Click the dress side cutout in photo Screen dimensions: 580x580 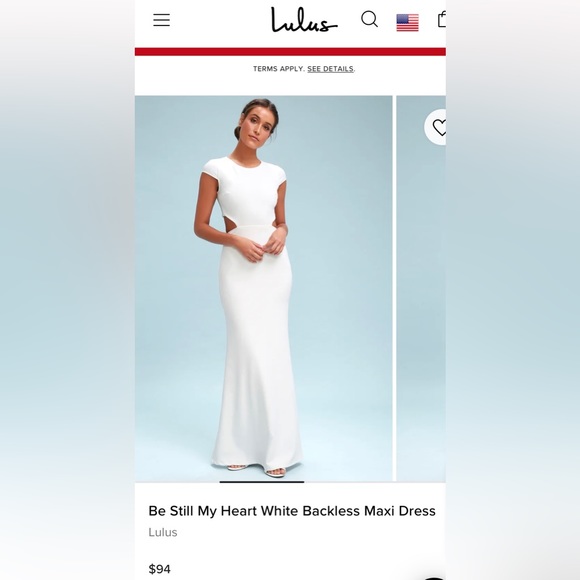(224, 224)
